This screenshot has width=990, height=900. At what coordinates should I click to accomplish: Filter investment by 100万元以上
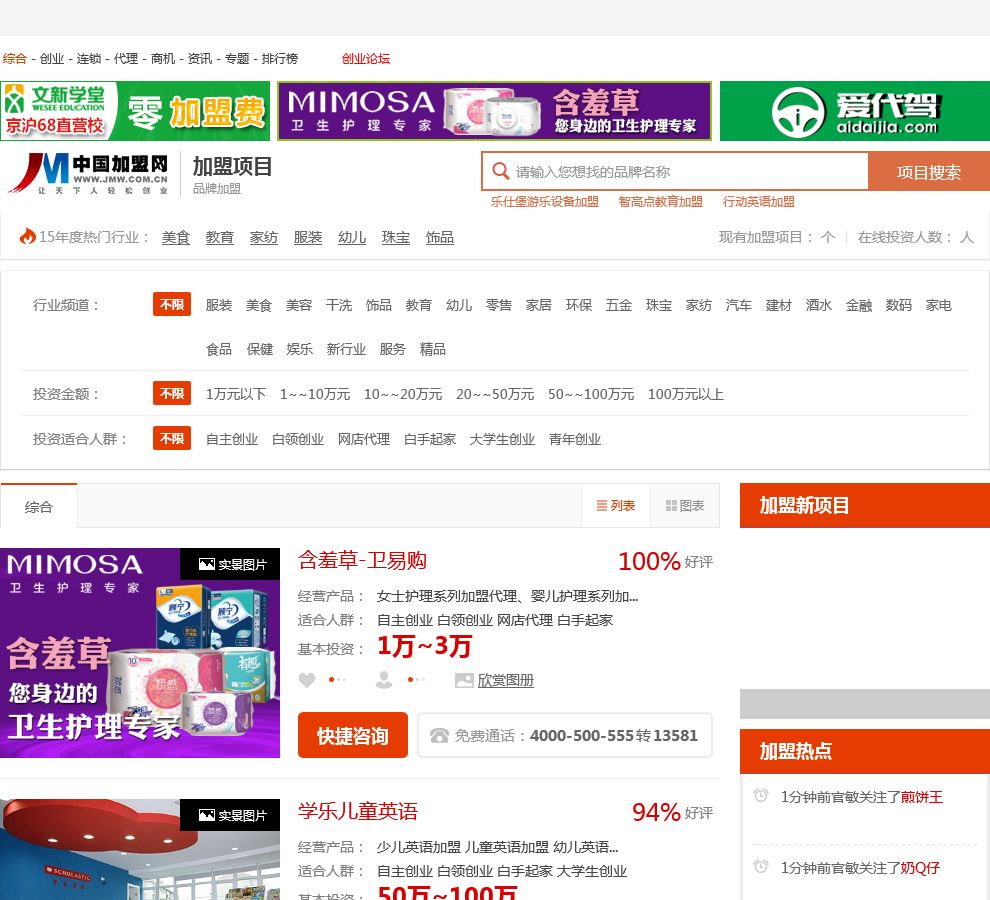(x=686, y=394)
